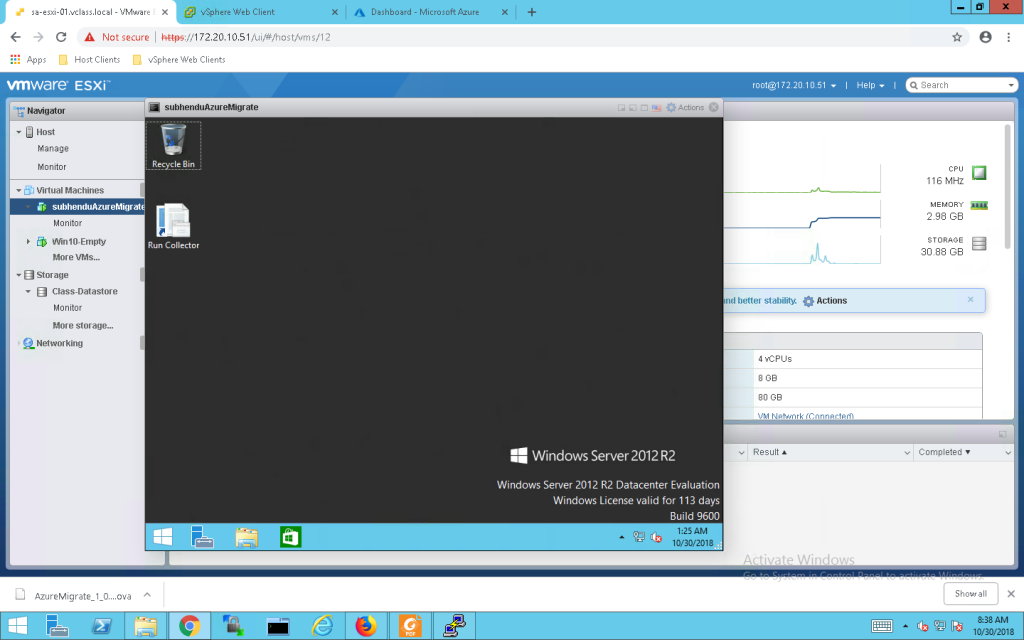Image resolution: width=1024 pixels, height=640 pixels.
Task: Click the guest VM muted volume tray icon
Action: [656, 537]
